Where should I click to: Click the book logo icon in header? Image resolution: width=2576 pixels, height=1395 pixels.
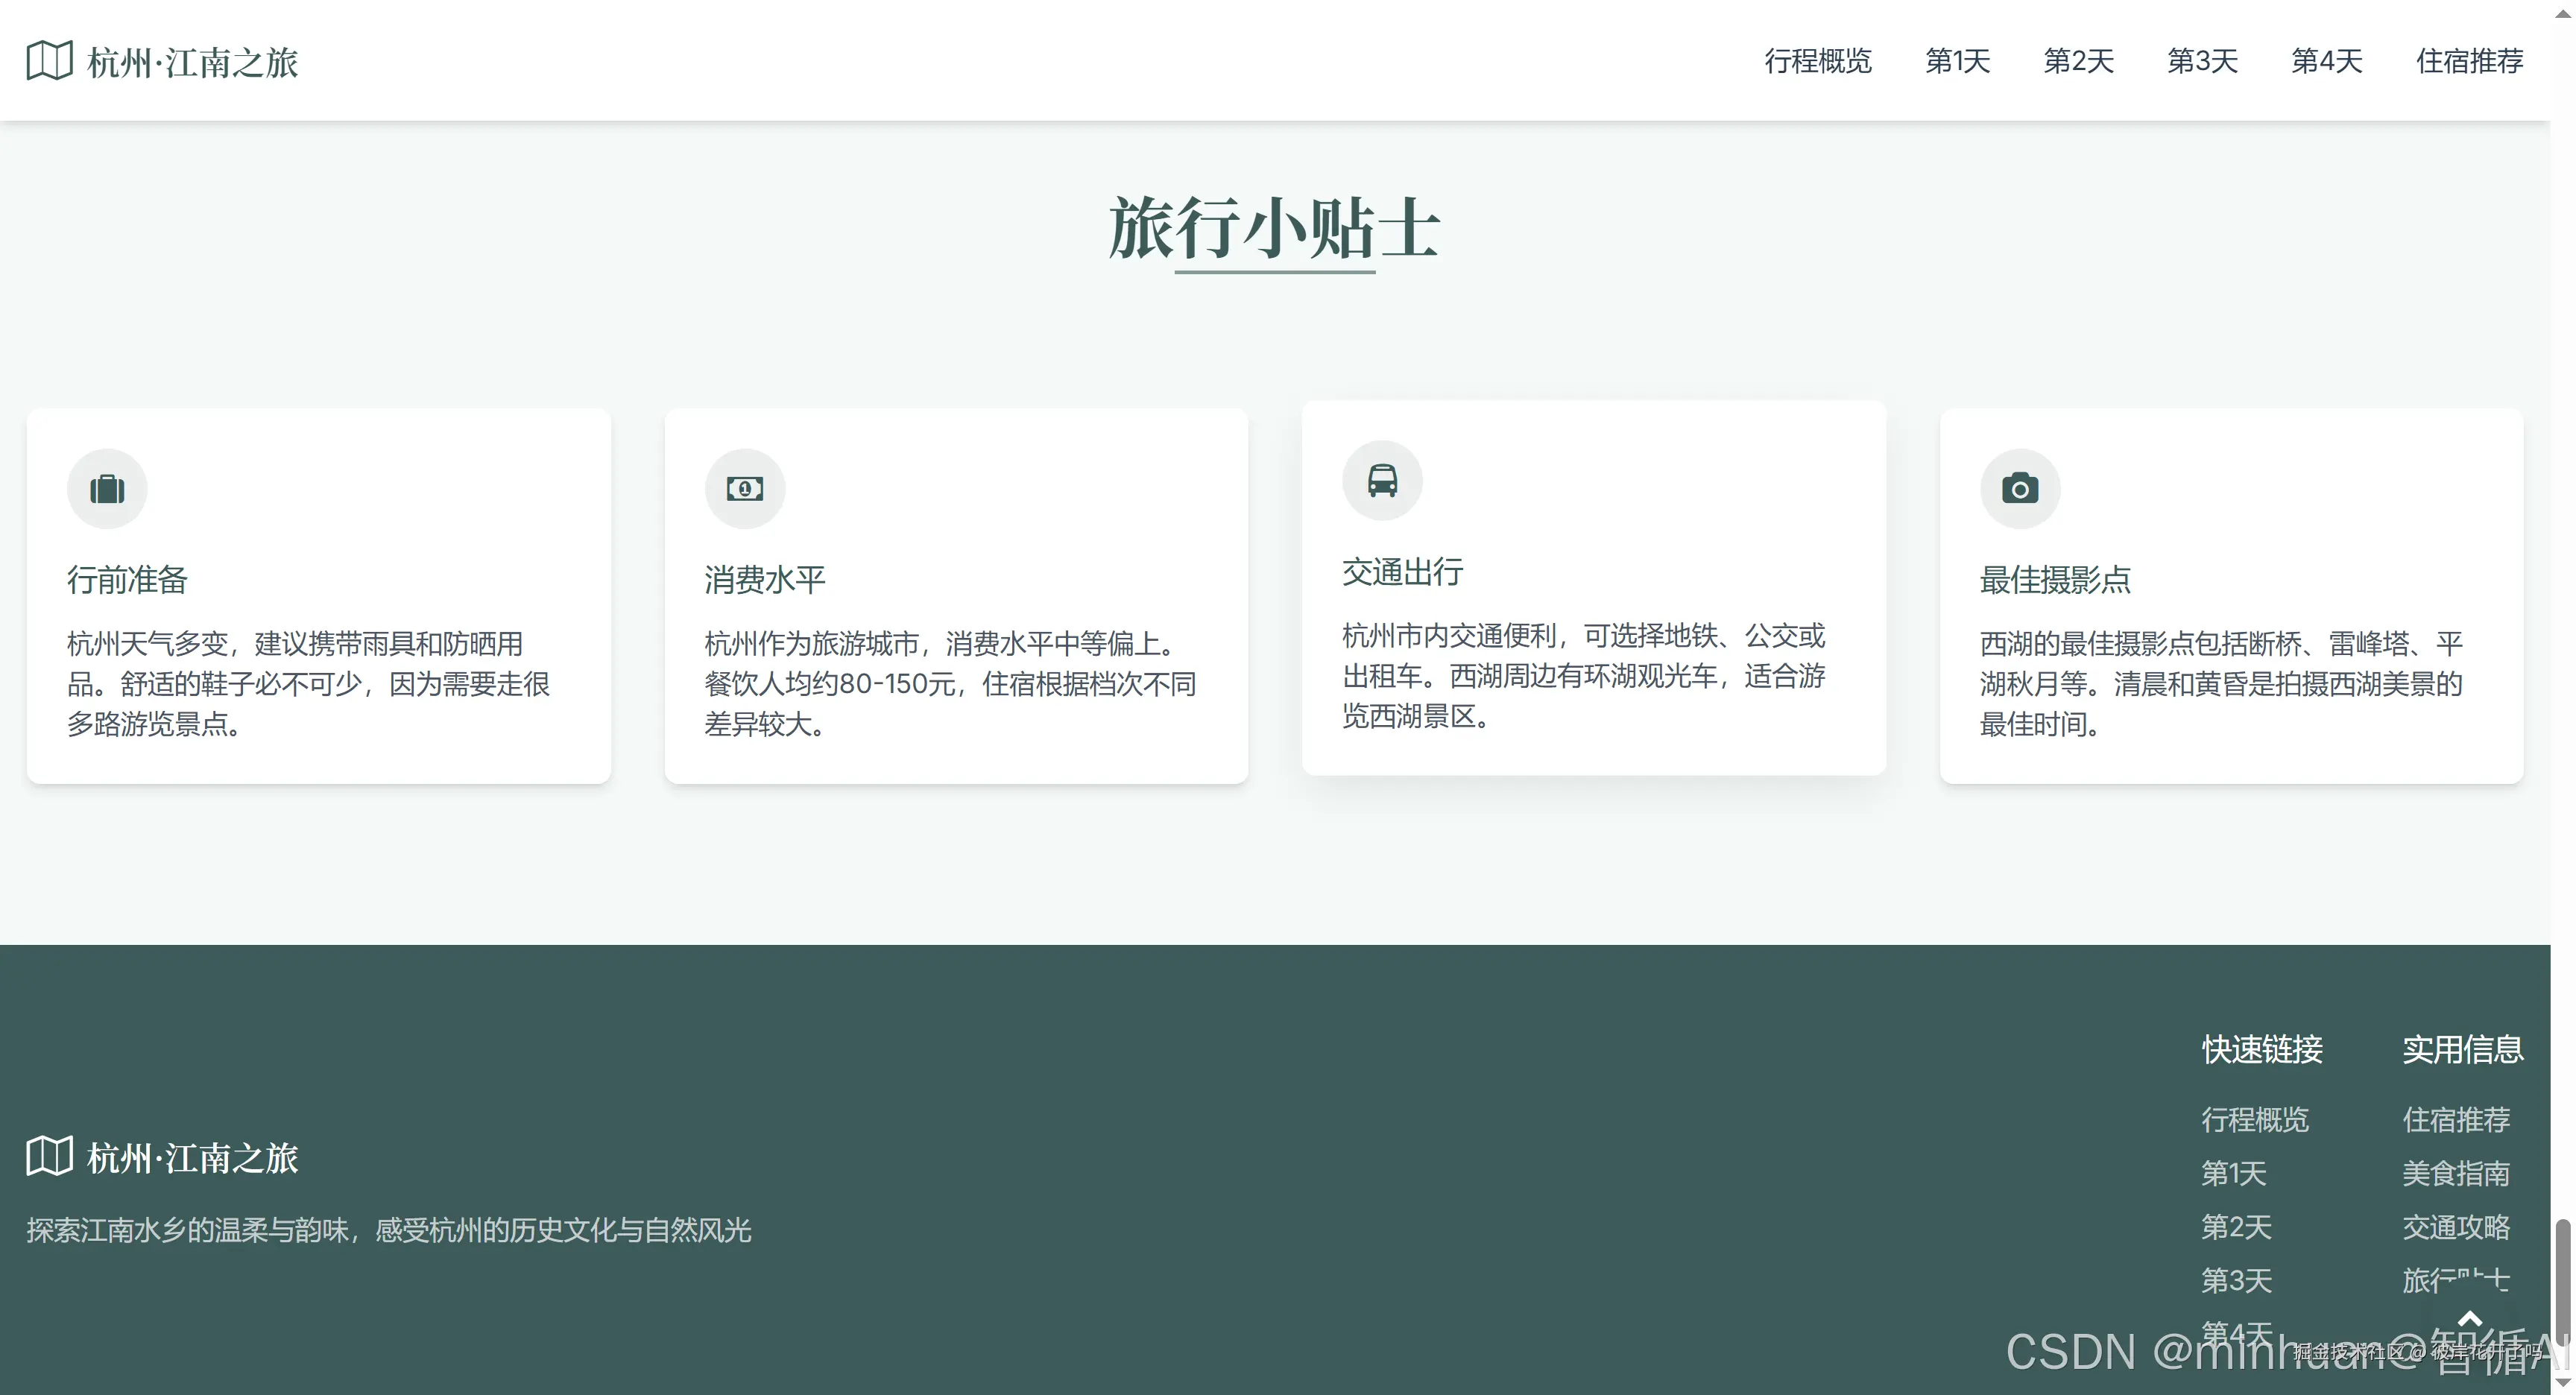point(49,61)
